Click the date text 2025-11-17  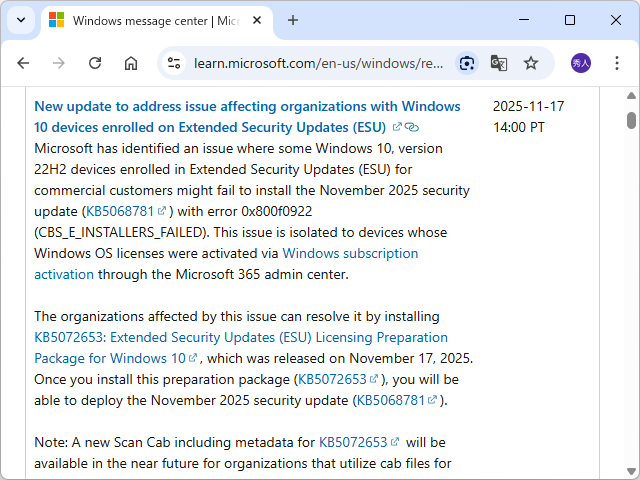click(x=529, y=107)
